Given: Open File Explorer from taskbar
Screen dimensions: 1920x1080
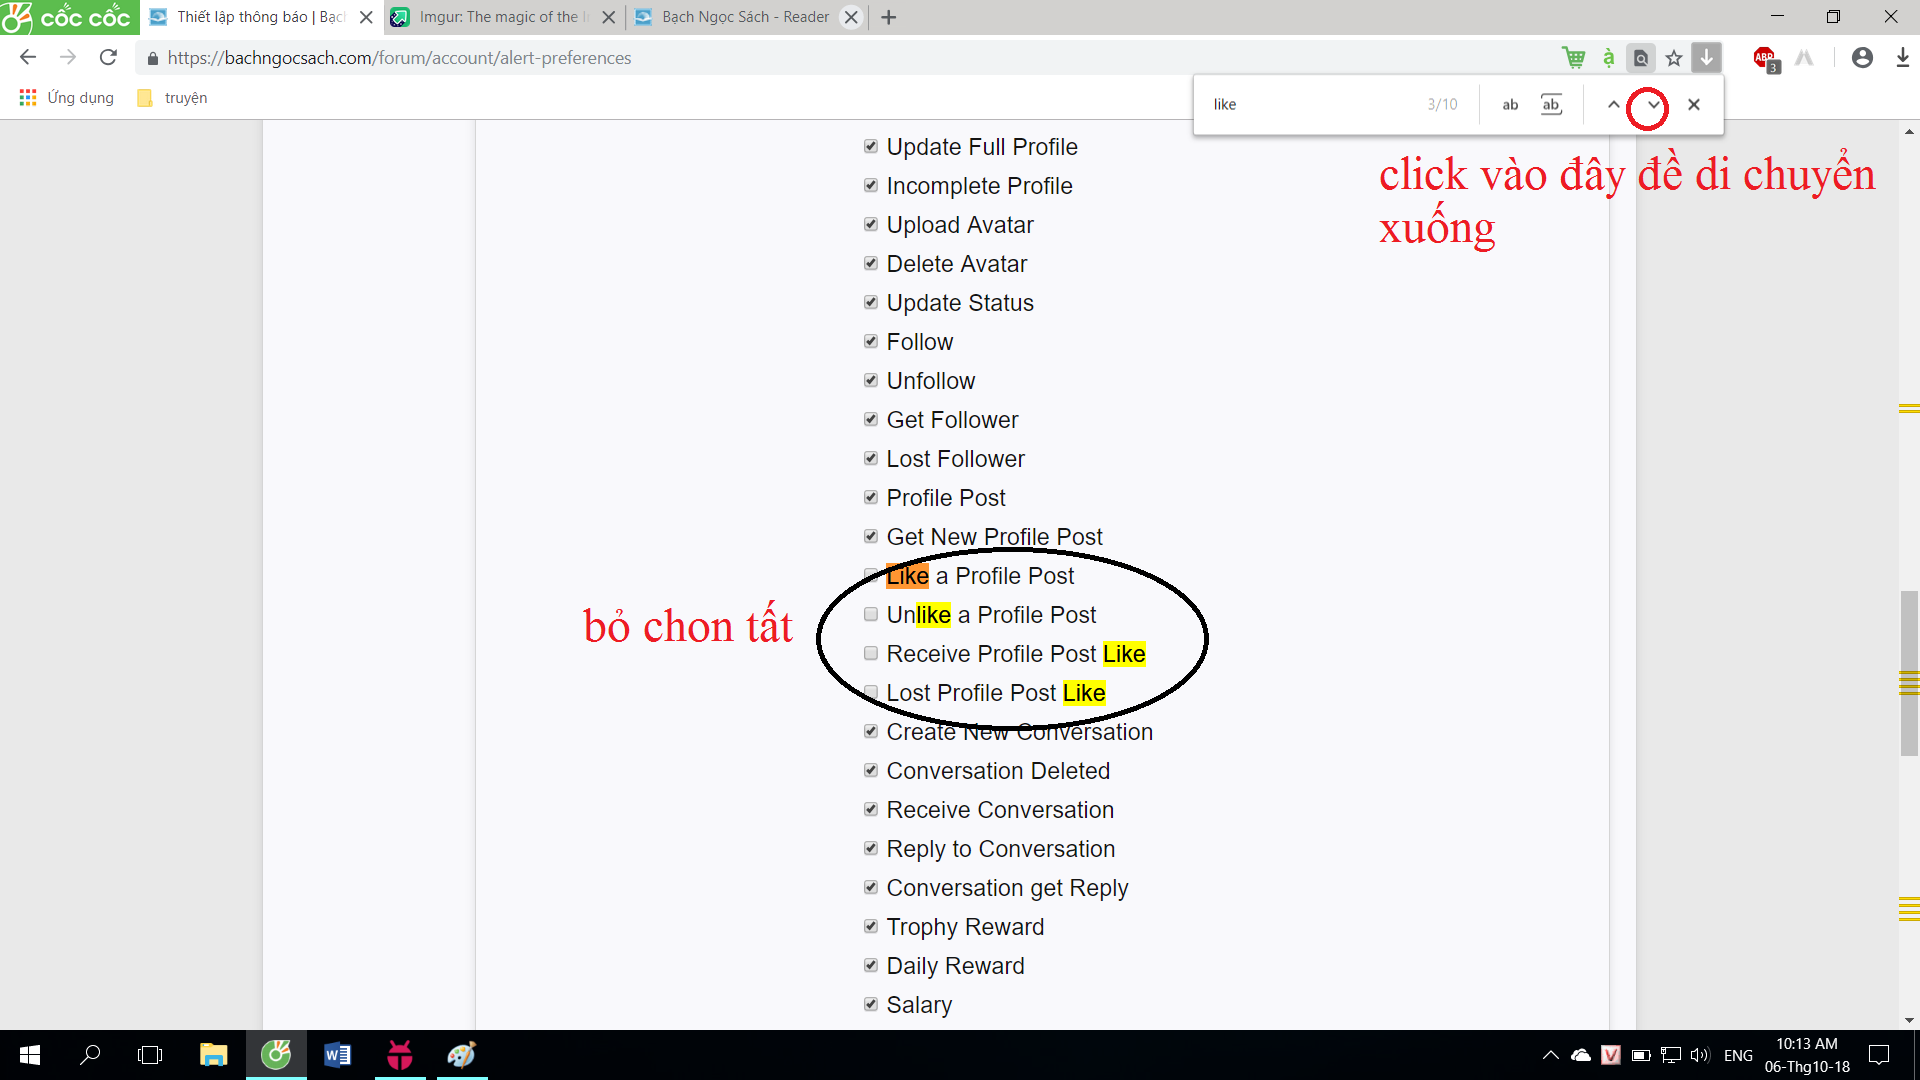Looking at the screenshot, I should coord(213,1055).
